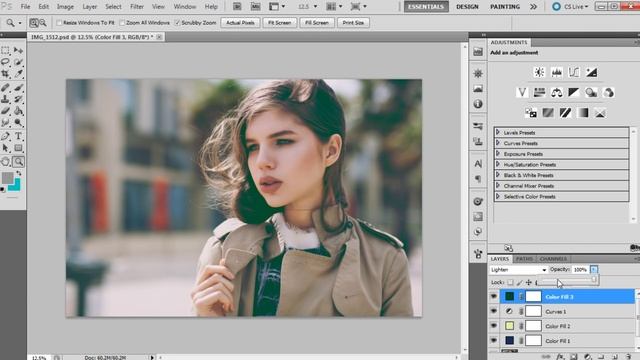Select the Clone Stamp tool
The image size is (640, 360).
click(6, 99)
